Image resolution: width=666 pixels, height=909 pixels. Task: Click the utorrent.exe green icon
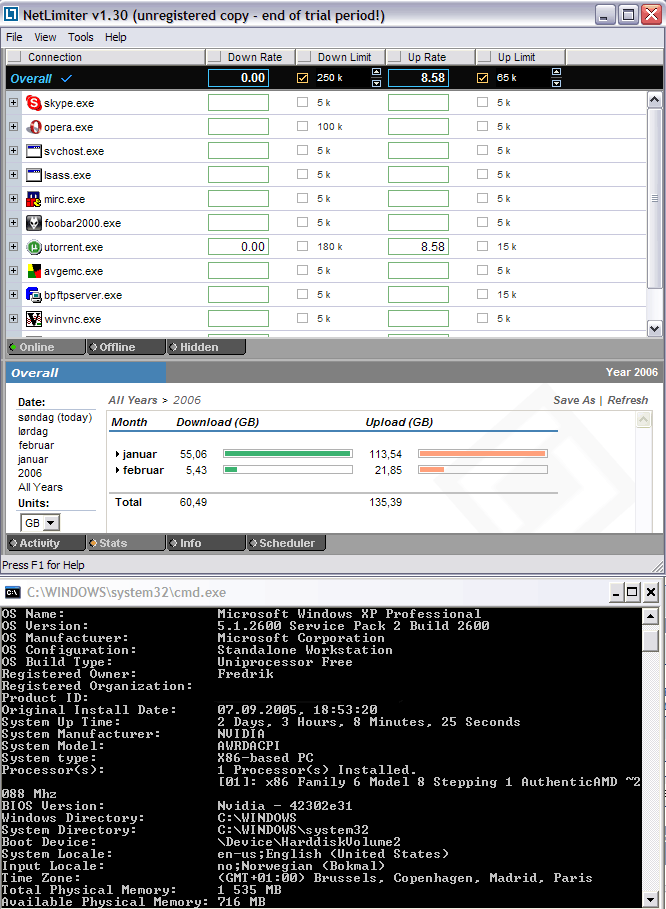click(x=34, y=247)
